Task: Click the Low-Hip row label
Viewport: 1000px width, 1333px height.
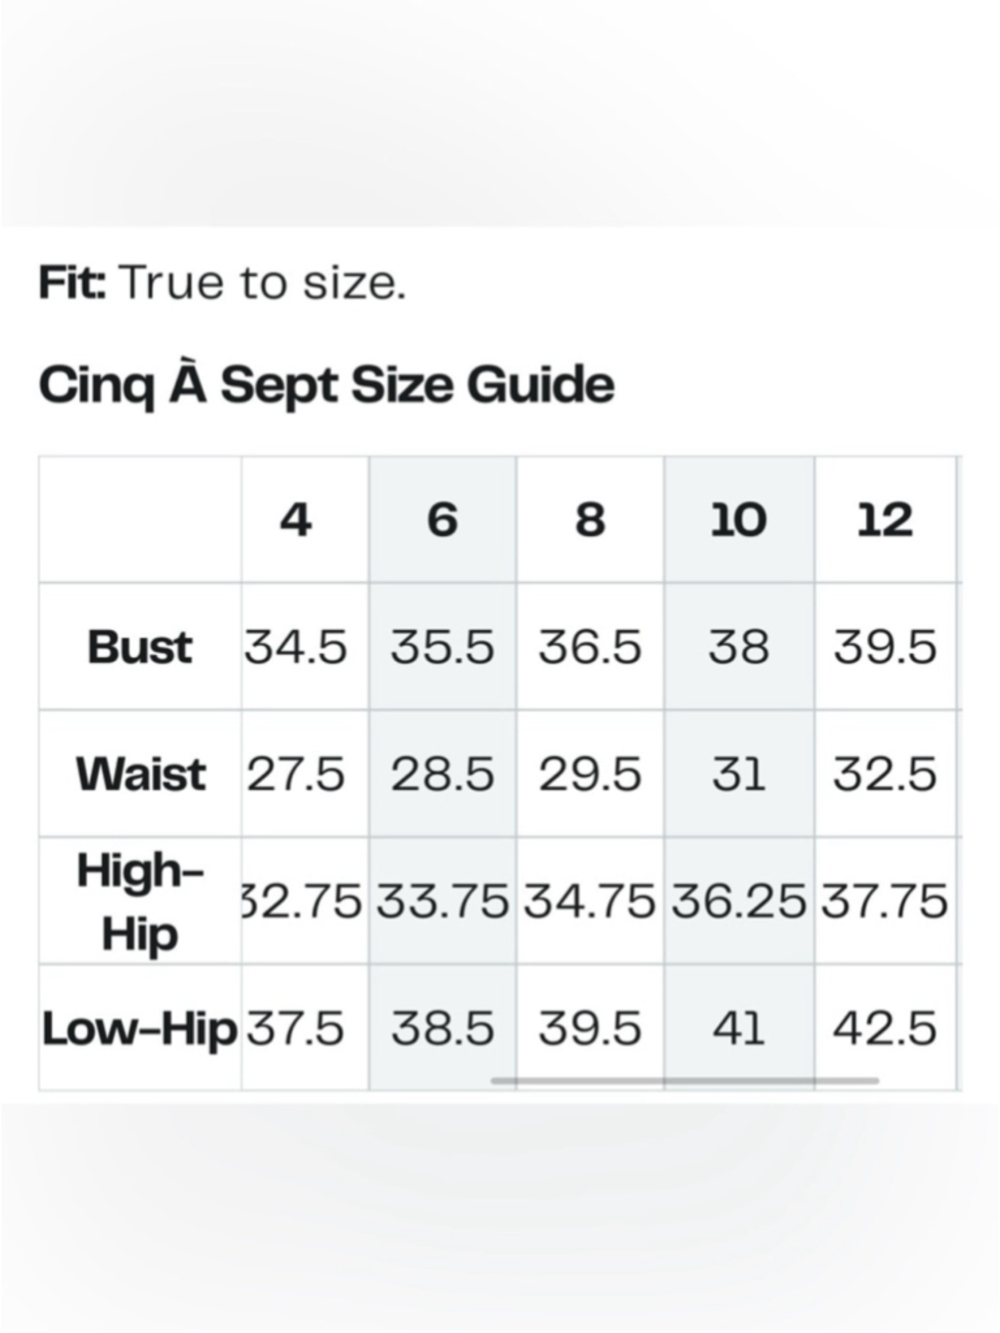Action: pyautogui.click(x=140, y=1028)
